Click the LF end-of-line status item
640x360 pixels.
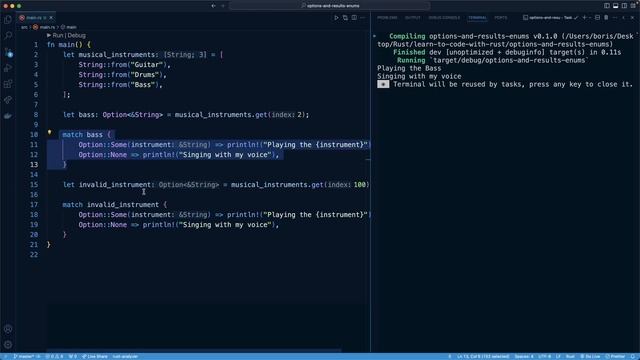point(558,356)
